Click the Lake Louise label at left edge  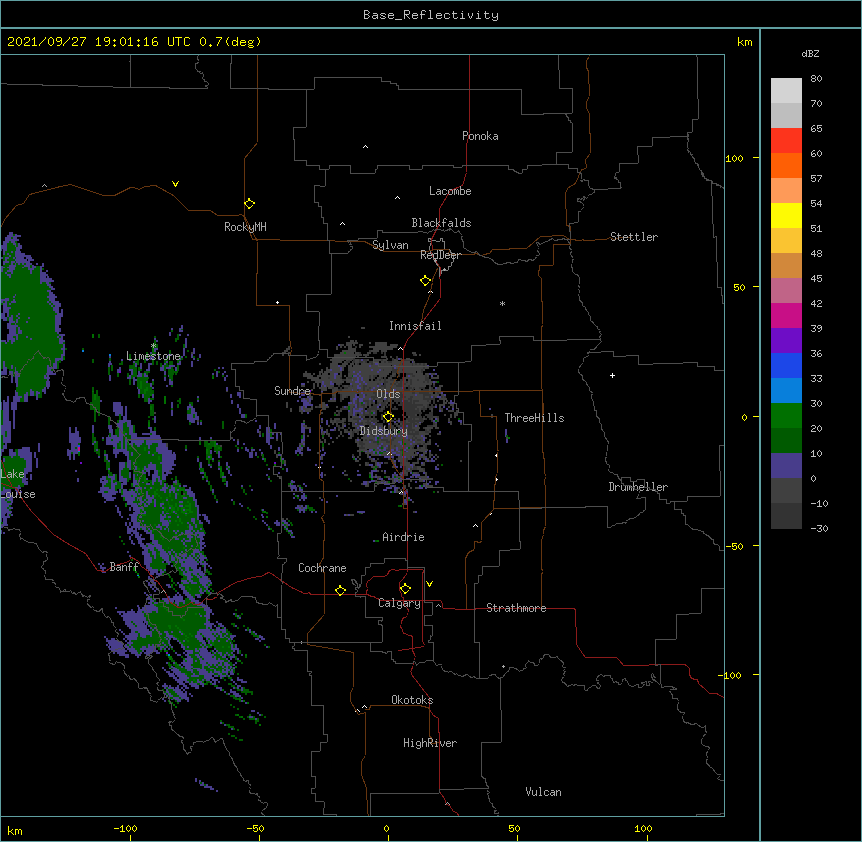click(18, 484)
